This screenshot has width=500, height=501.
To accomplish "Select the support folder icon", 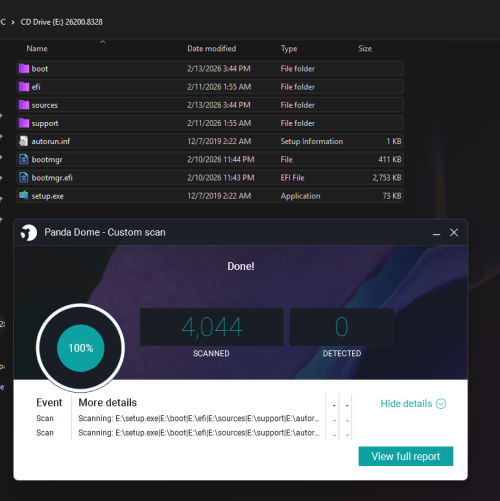I will pos(24,123).
